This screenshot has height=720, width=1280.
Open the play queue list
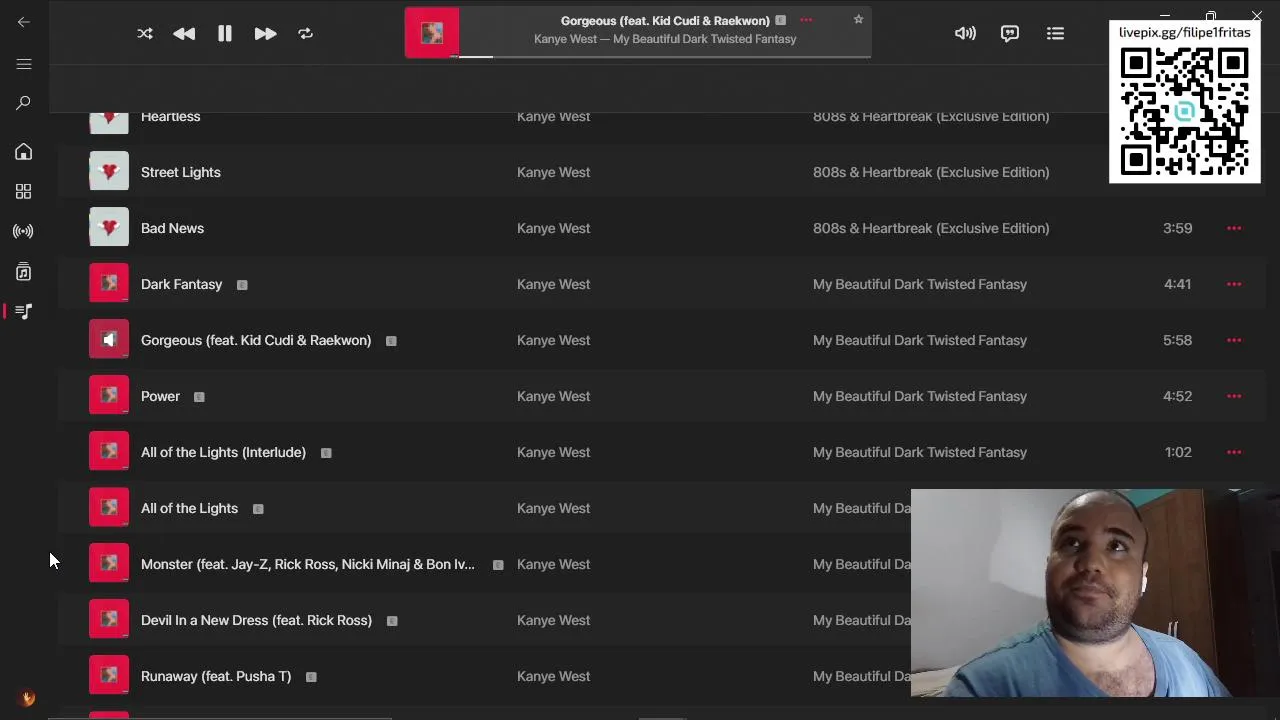(x=1055, y=33)
